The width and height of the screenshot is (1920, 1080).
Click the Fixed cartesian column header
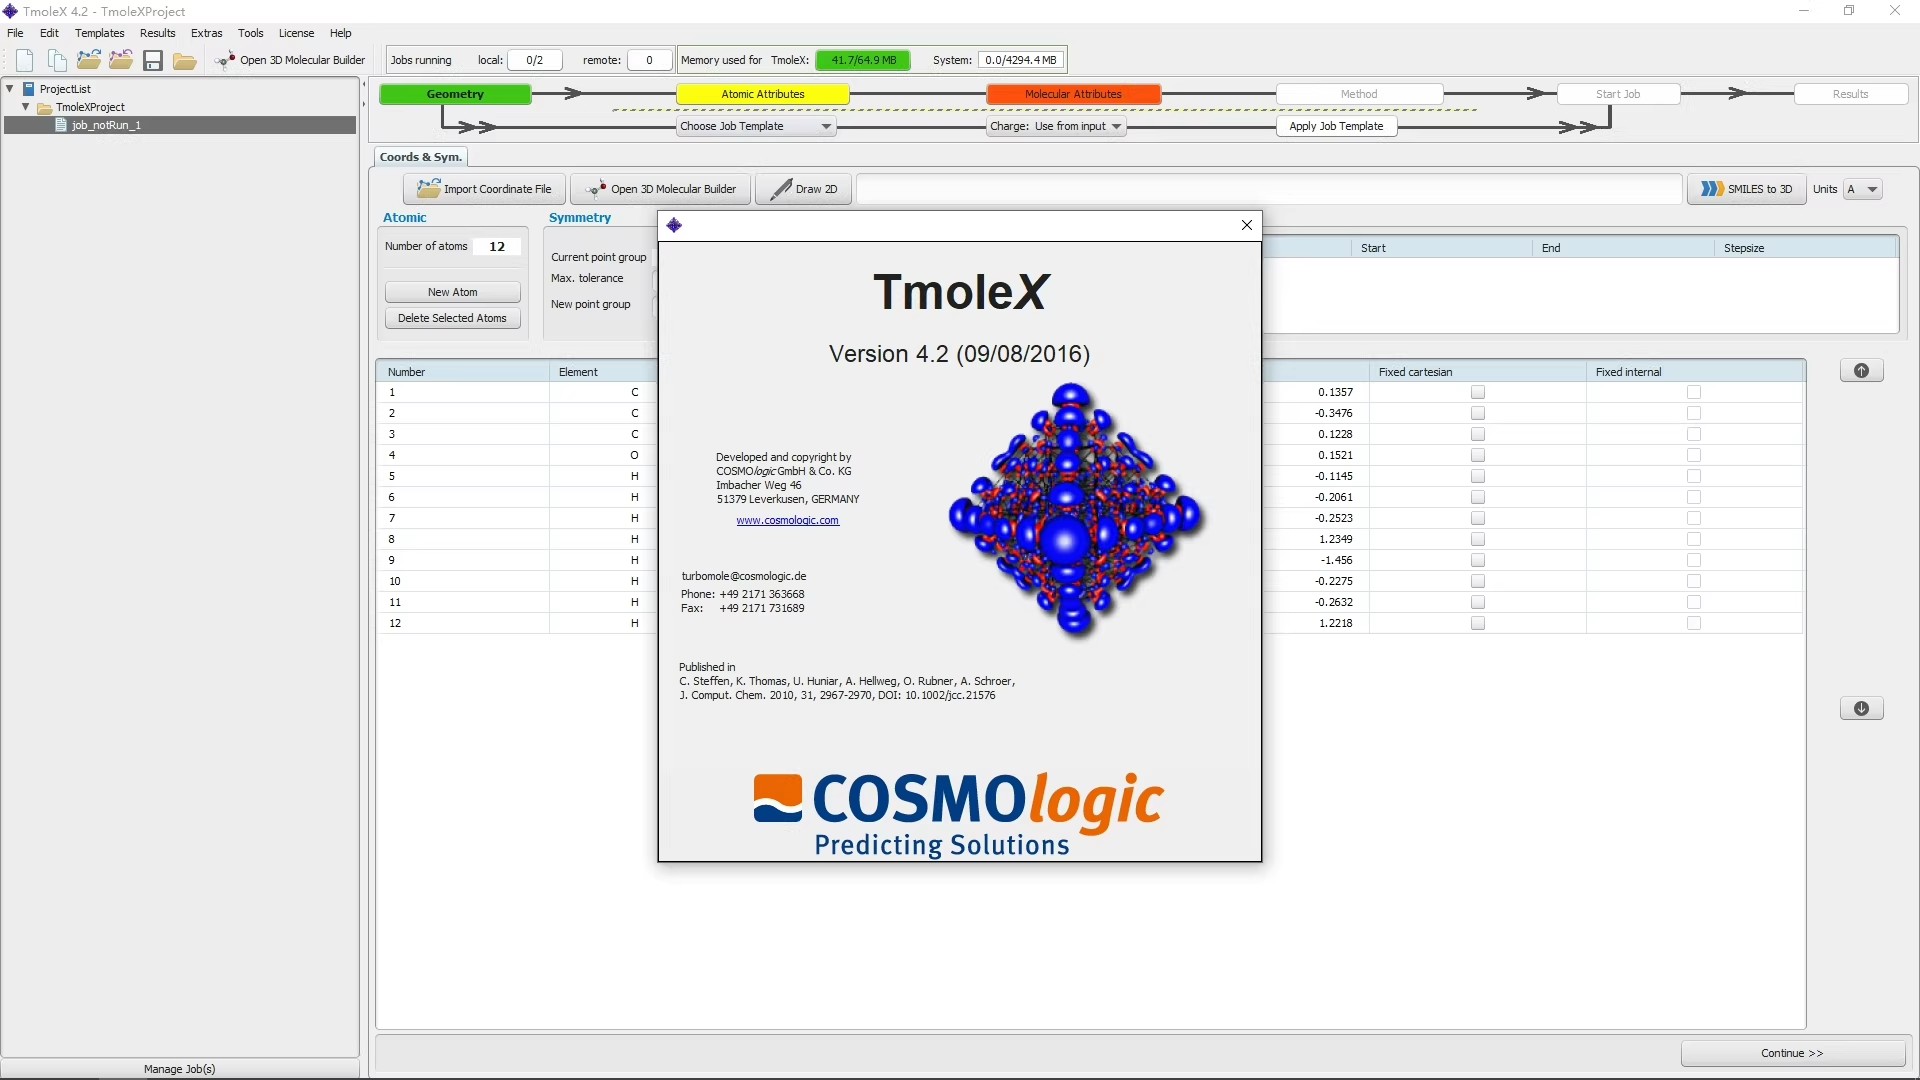pos(1477,372)
